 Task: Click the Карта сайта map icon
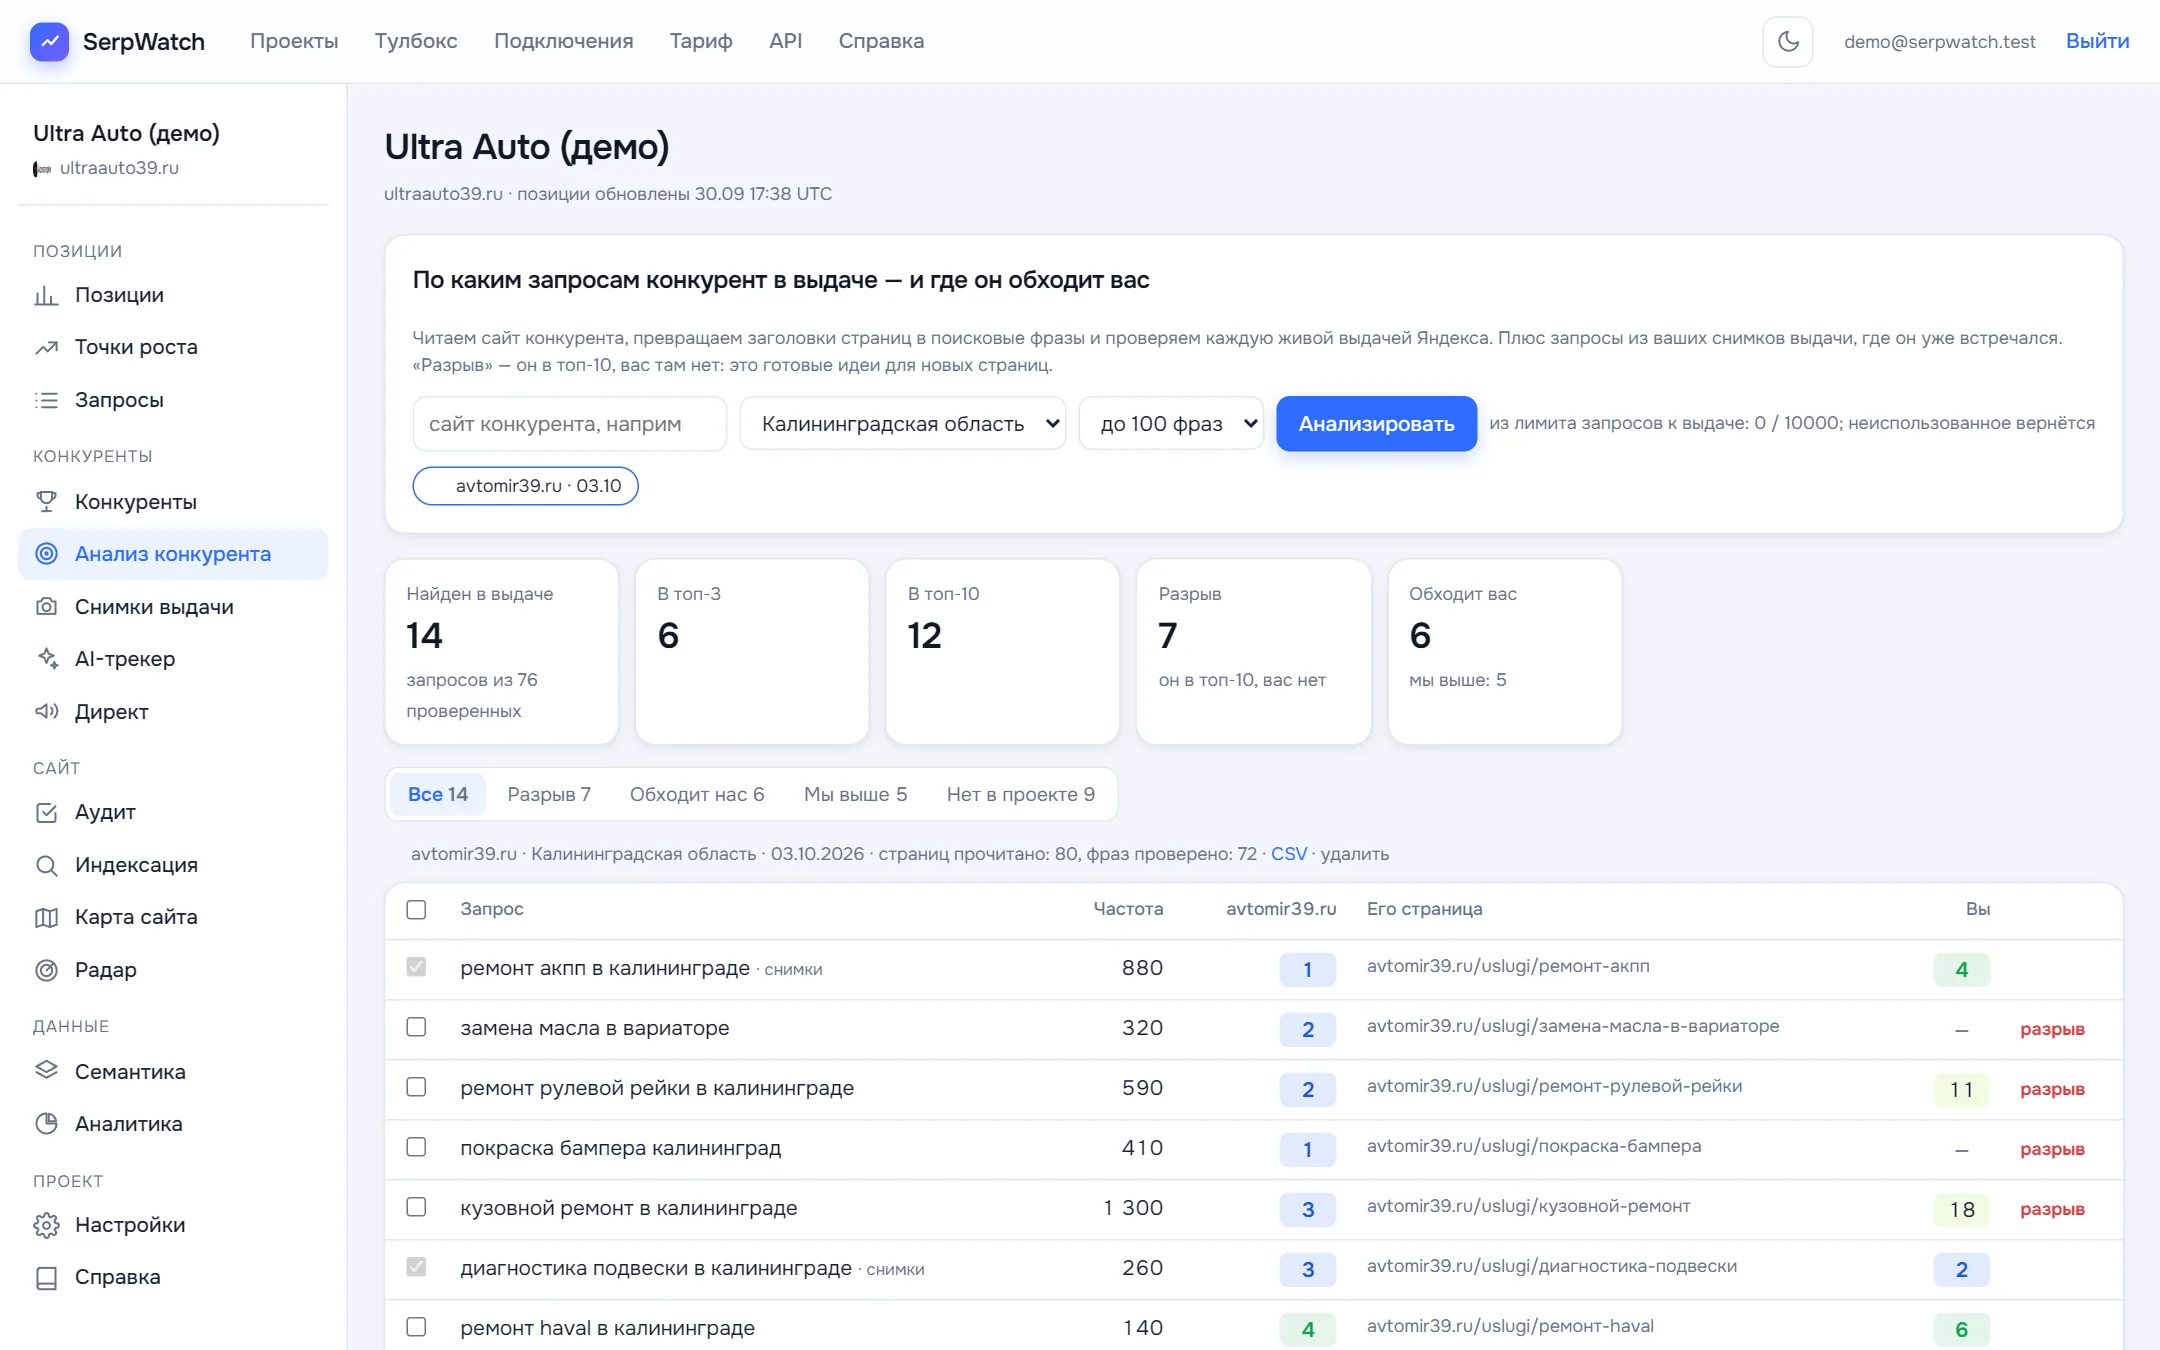coord(46,917)
